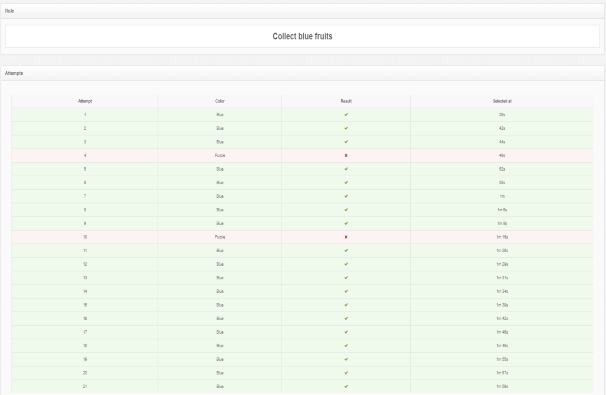Select the Blue color cell in attempt 1

pyautogui.click(x=220, y=115)
